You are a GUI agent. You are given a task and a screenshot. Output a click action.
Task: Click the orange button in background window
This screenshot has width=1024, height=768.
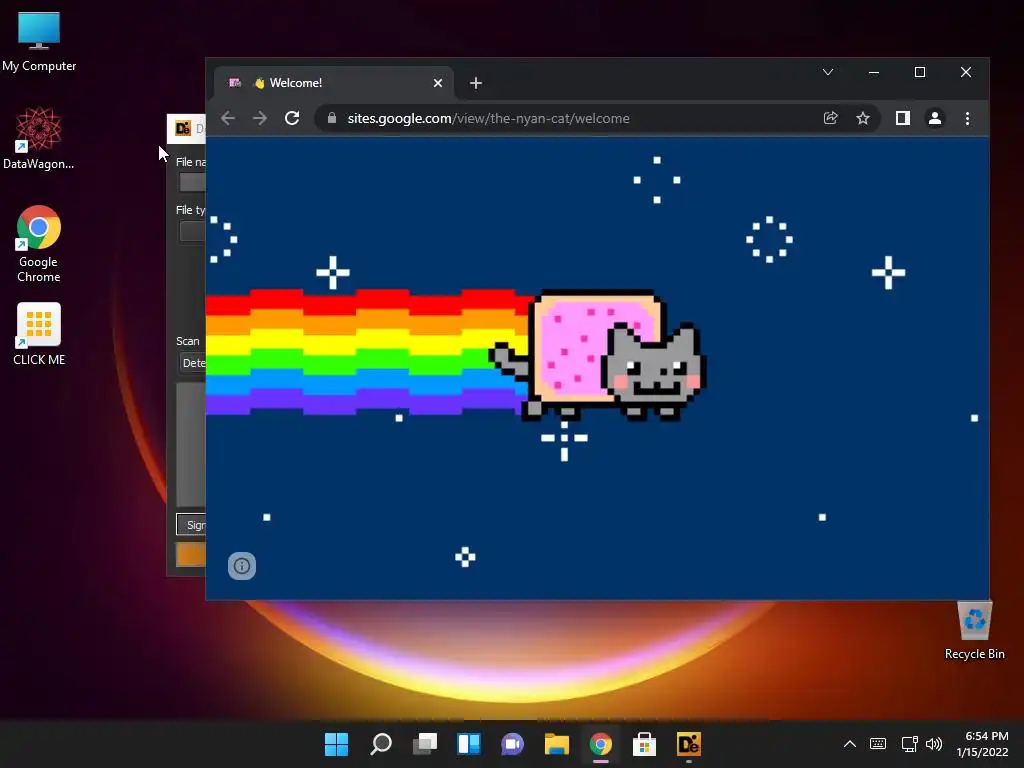(191, 554)
